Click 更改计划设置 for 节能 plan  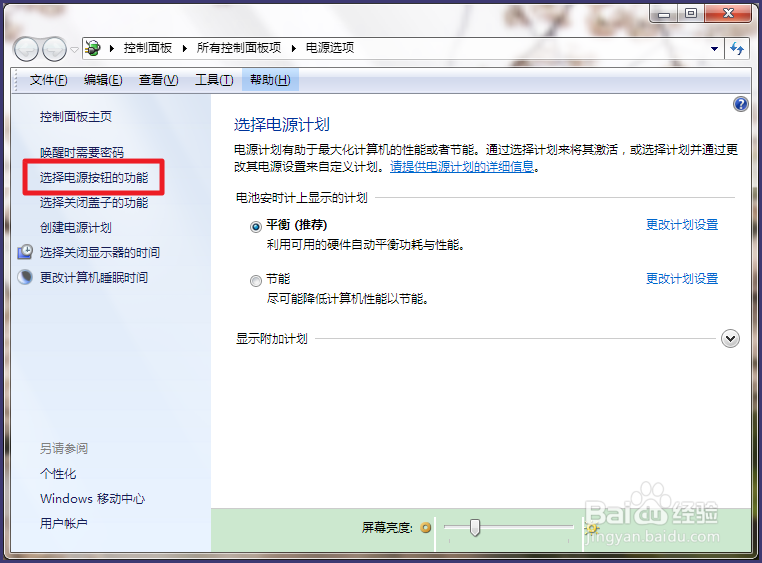point(682,278)
